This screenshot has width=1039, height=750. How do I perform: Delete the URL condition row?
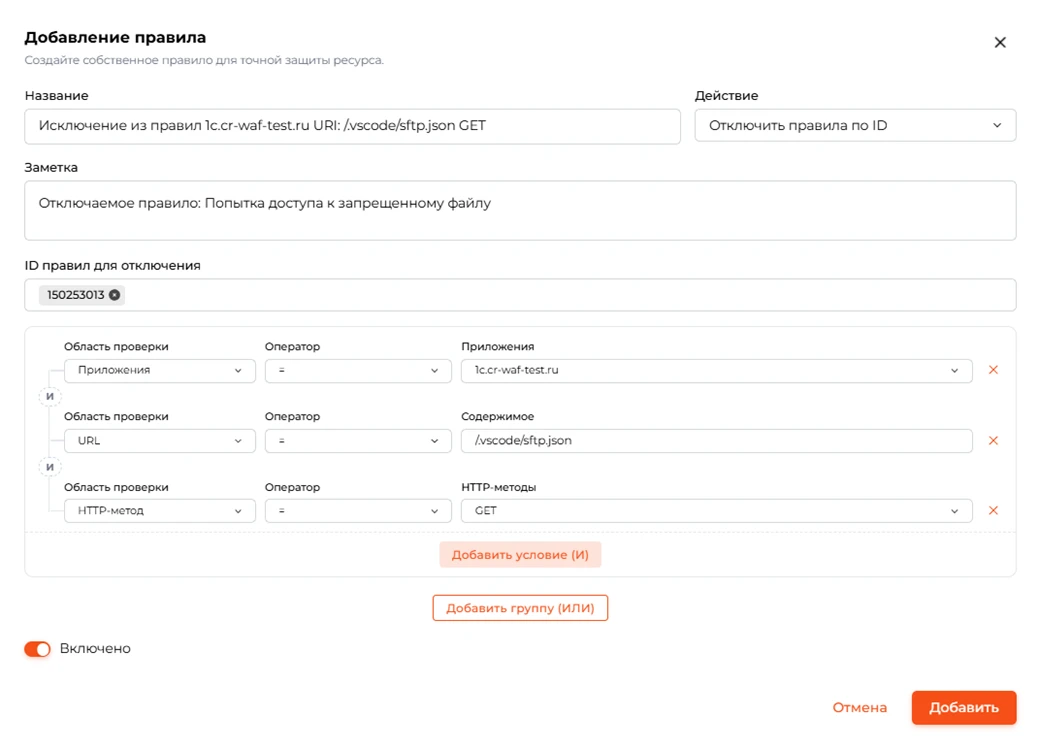coord(993,441)
